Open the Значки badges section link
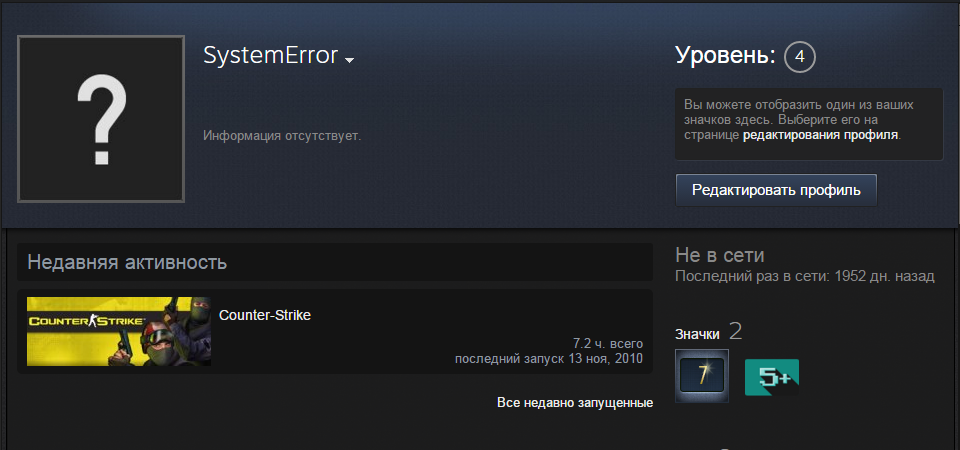Viewport: 960px width, 450px height. [x=697, y=334]
